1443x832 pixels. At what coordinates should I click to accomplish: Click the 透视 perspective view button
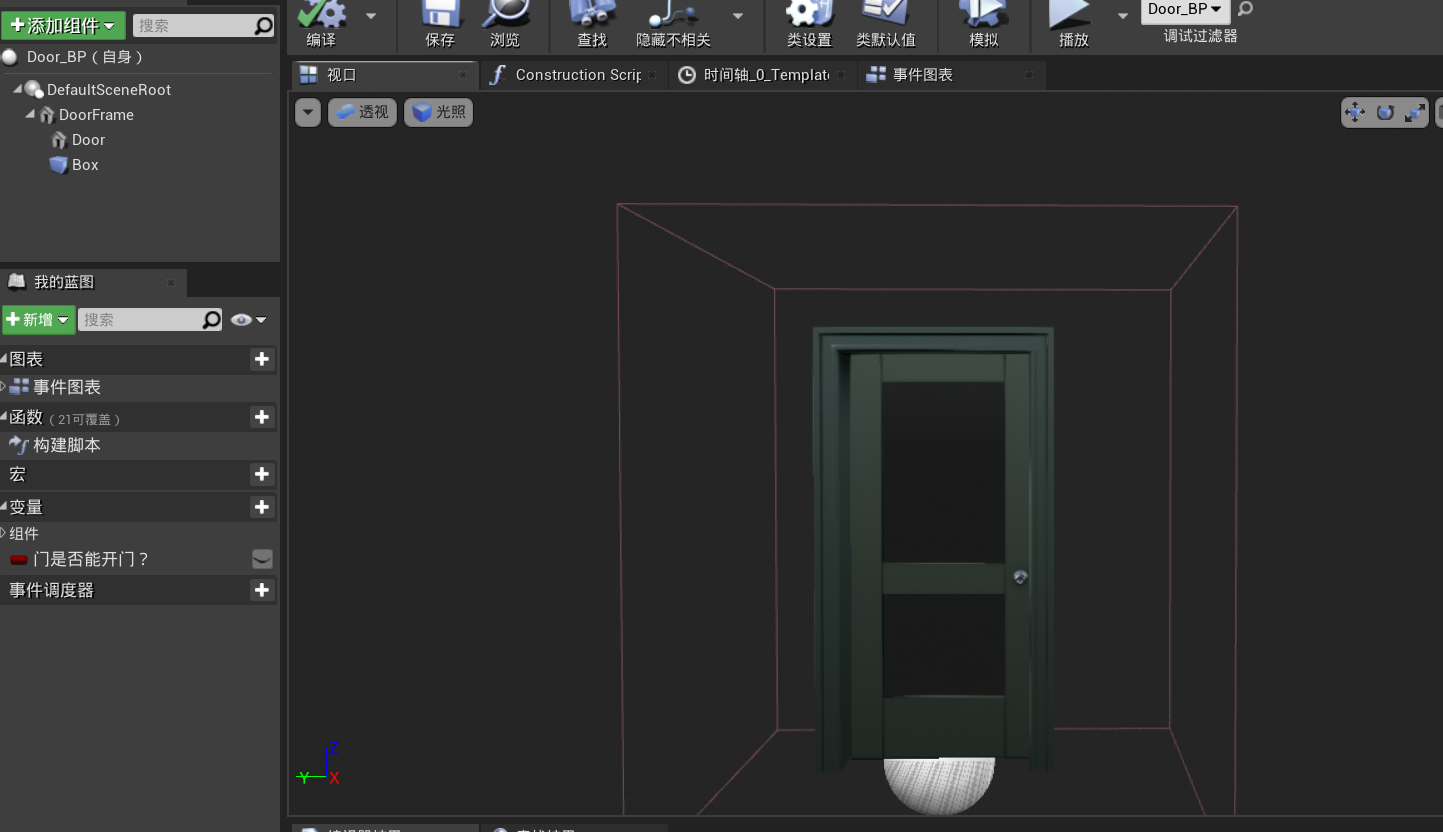tap(362, 112)
